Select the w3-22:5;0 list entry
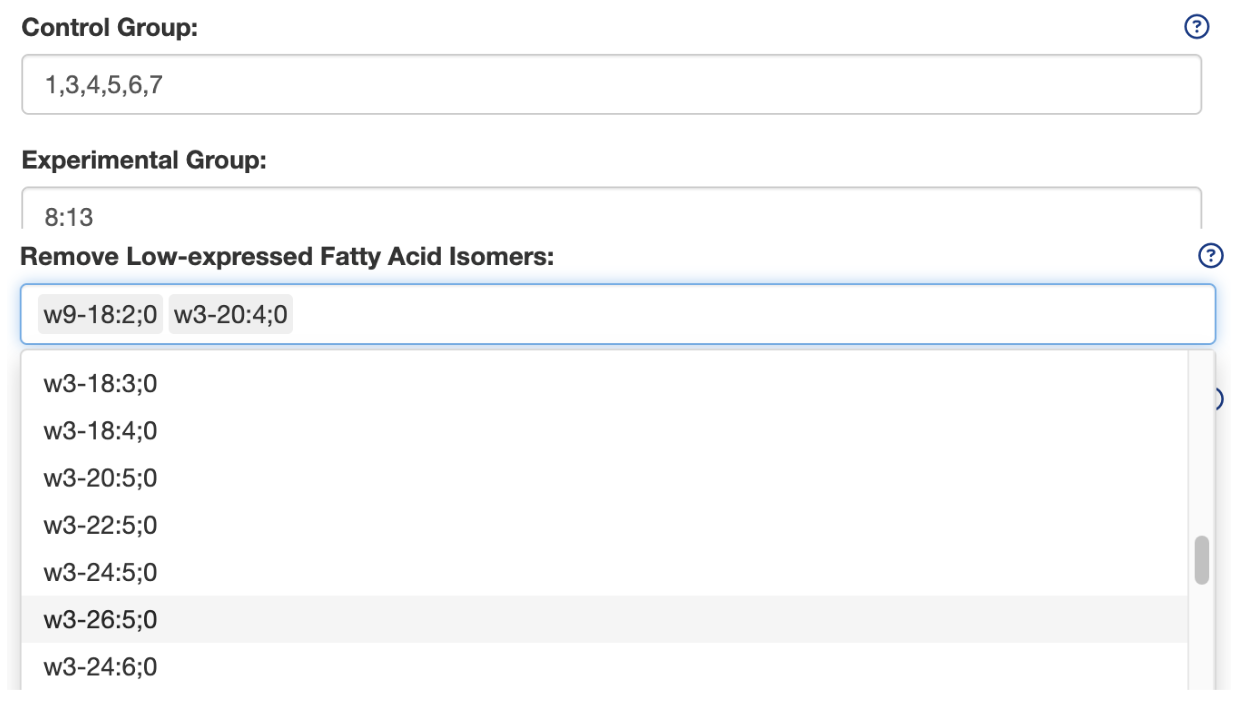Viewport: 1239px width, 701px height. tap(100, 525)
